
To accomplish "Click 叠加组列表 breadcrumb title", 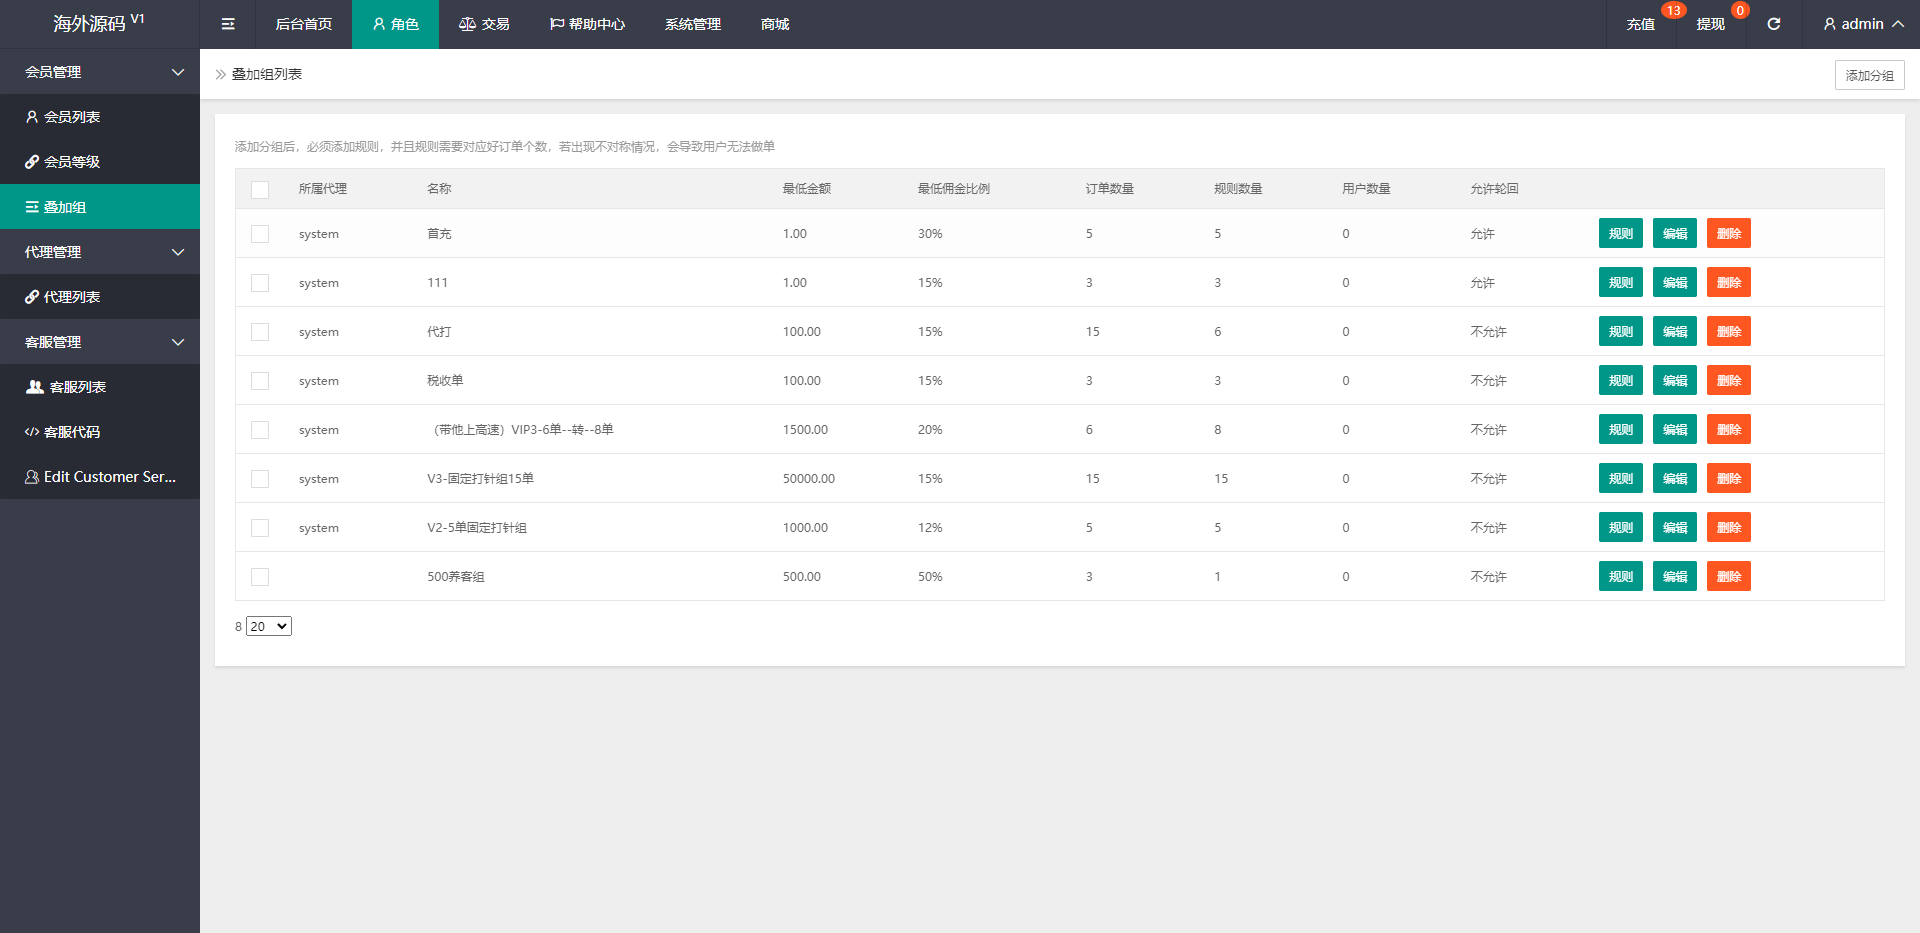I will (x=267, y=74).
